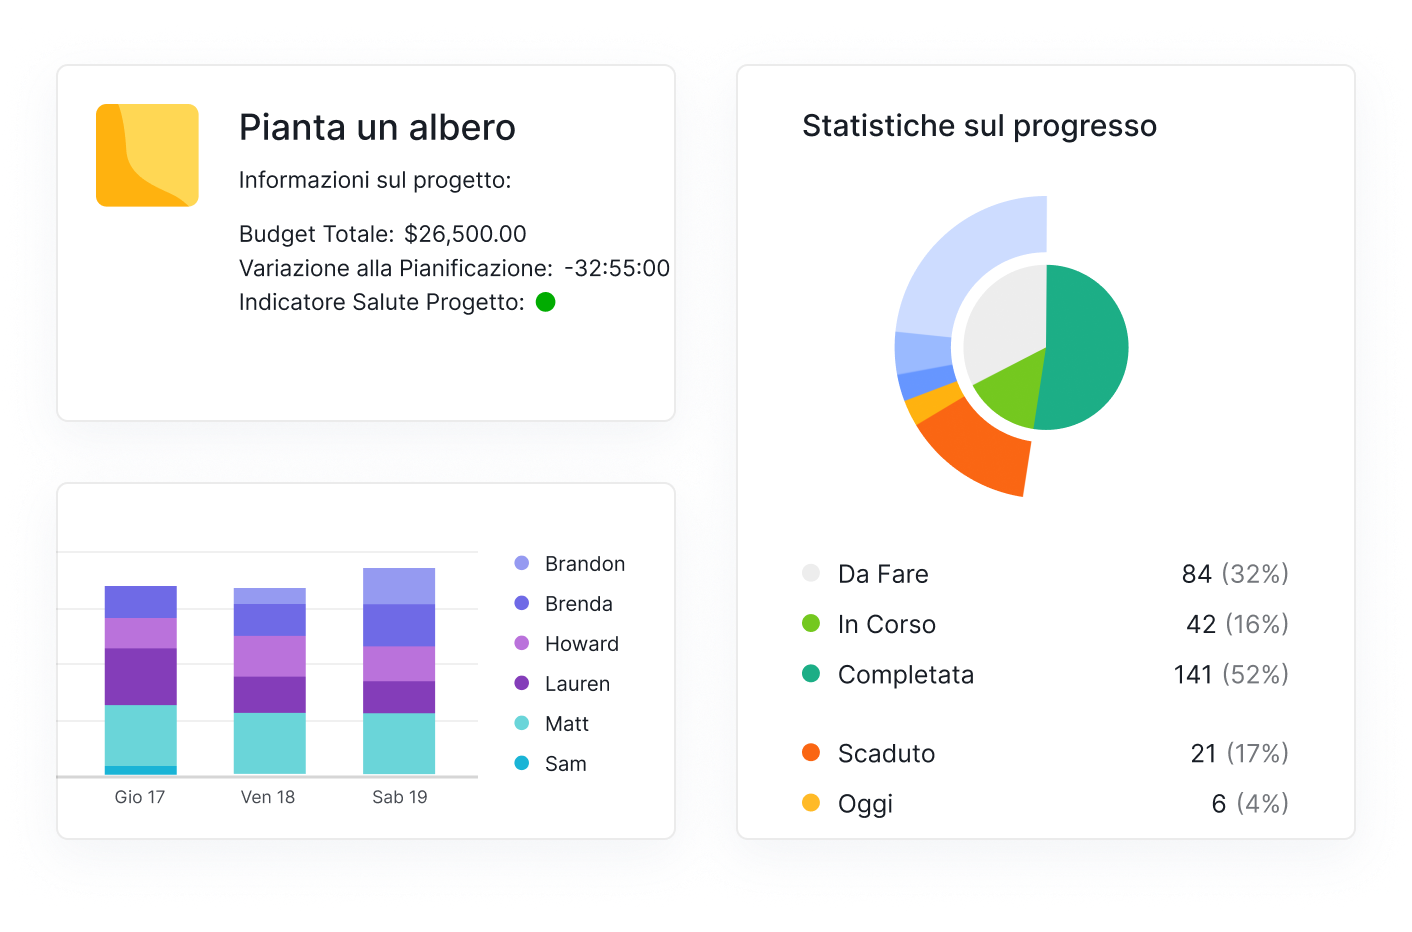Viewport: 1412px width, 932px height.
Task: Click the green project health indicator dot
Action: 545,302
